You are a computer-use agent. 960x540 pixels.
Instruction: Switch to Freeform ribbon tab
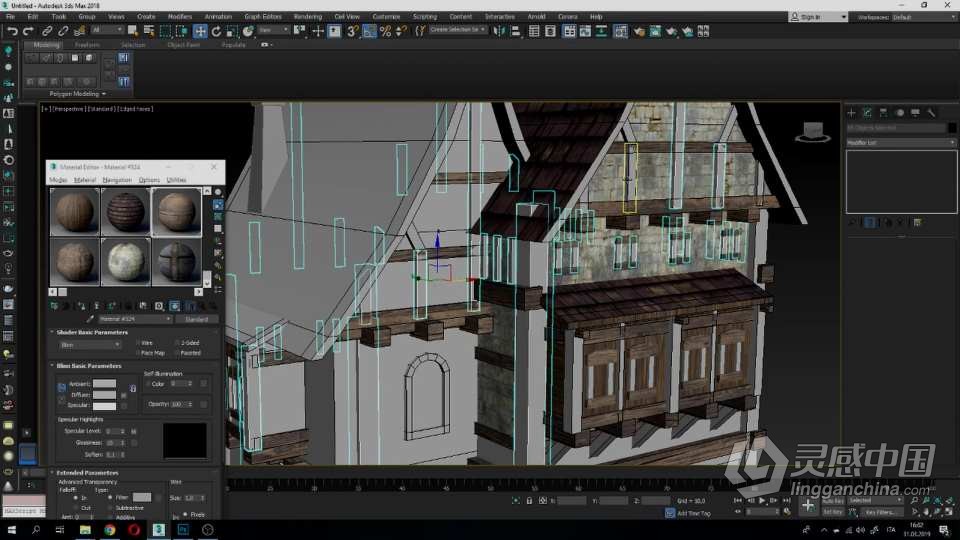[87, 45]
